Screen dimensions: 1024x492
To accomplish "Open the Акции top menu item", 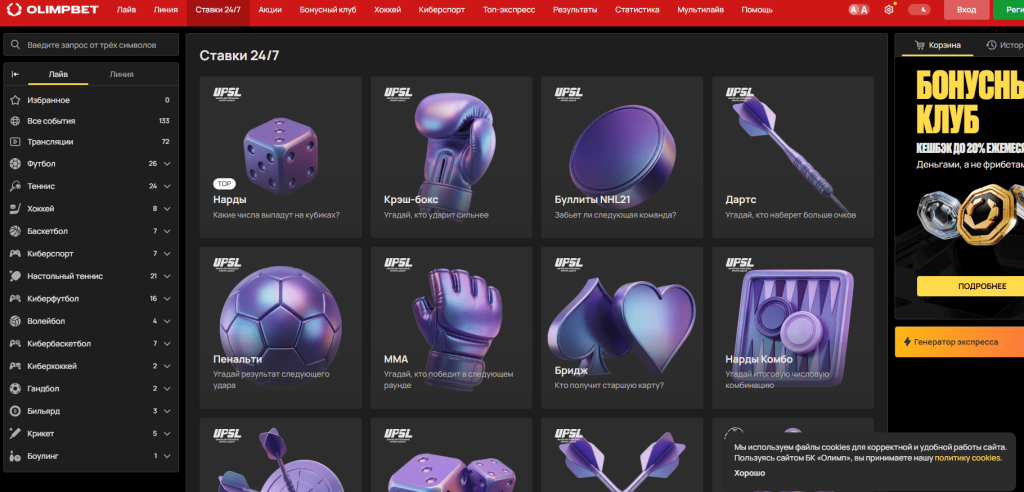I will coord(270,10).
